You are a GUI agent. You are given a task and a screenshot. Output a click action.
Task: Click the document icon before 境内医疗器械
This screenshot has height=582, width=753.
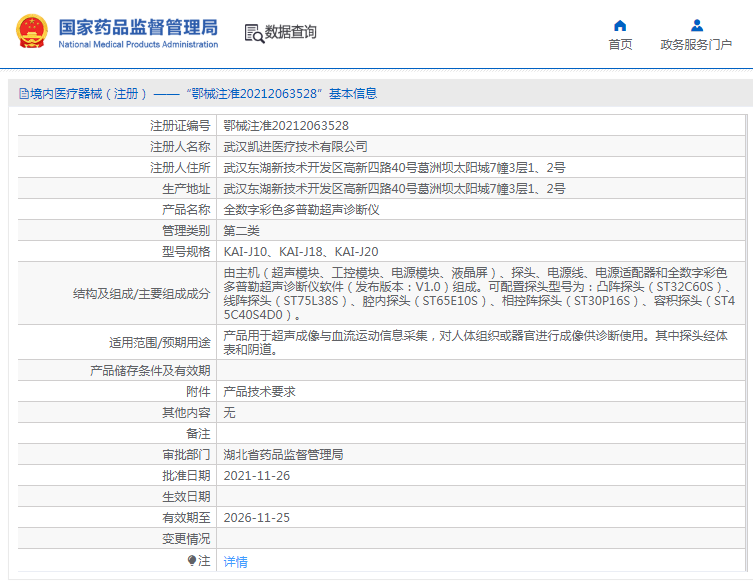(22, 94)
